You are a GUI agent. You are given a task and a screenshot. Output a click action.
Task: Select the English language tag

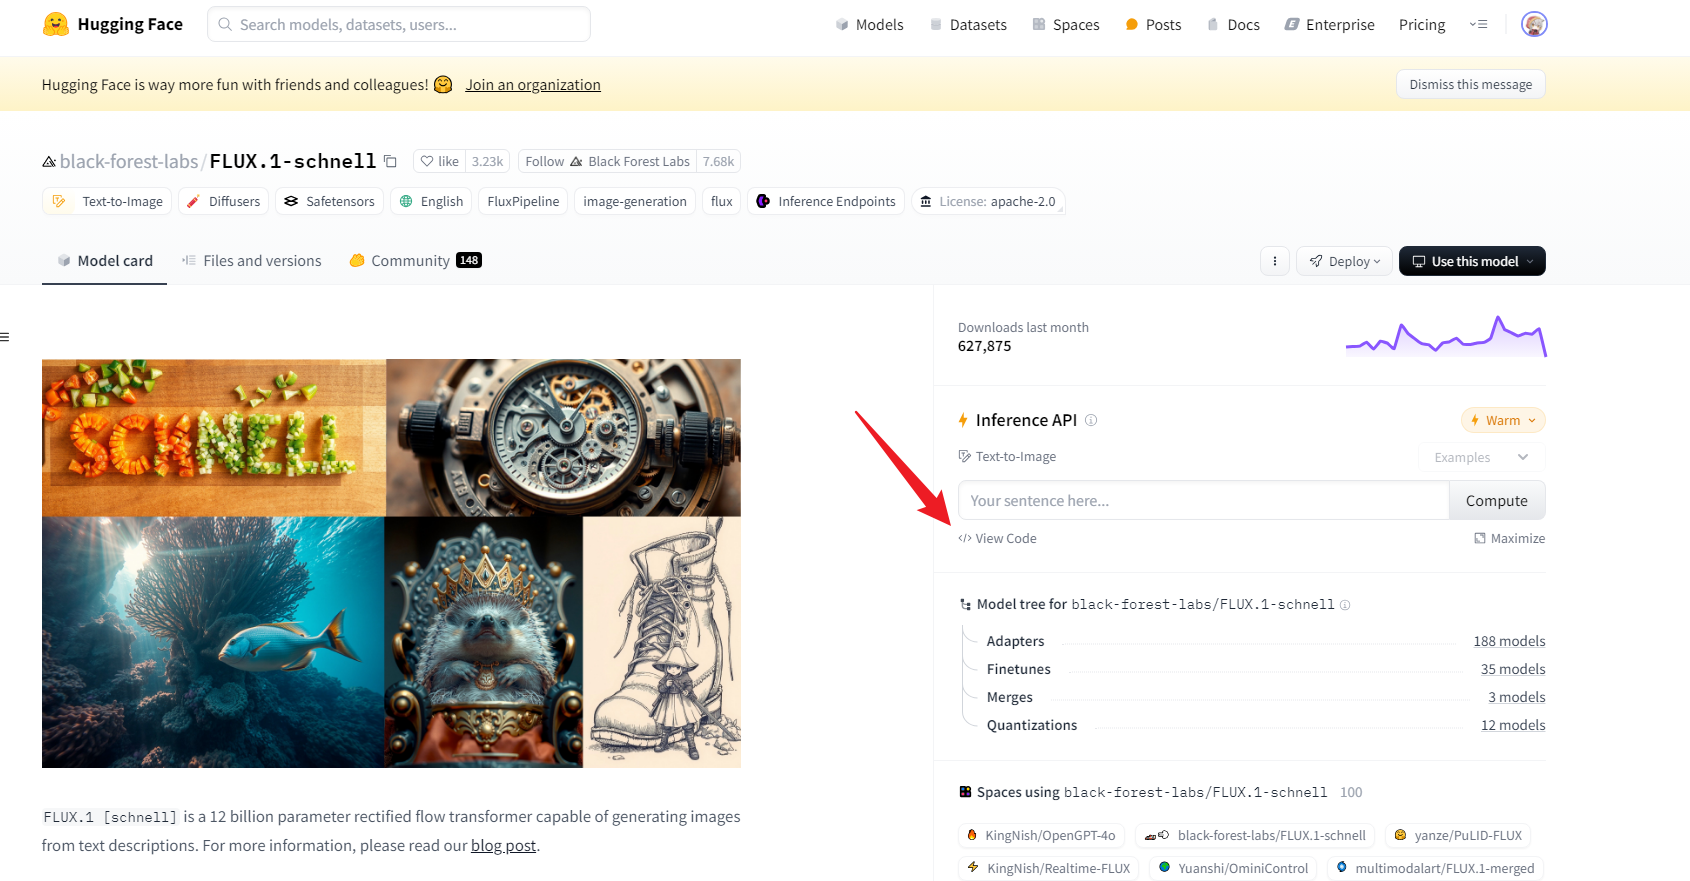431,201
